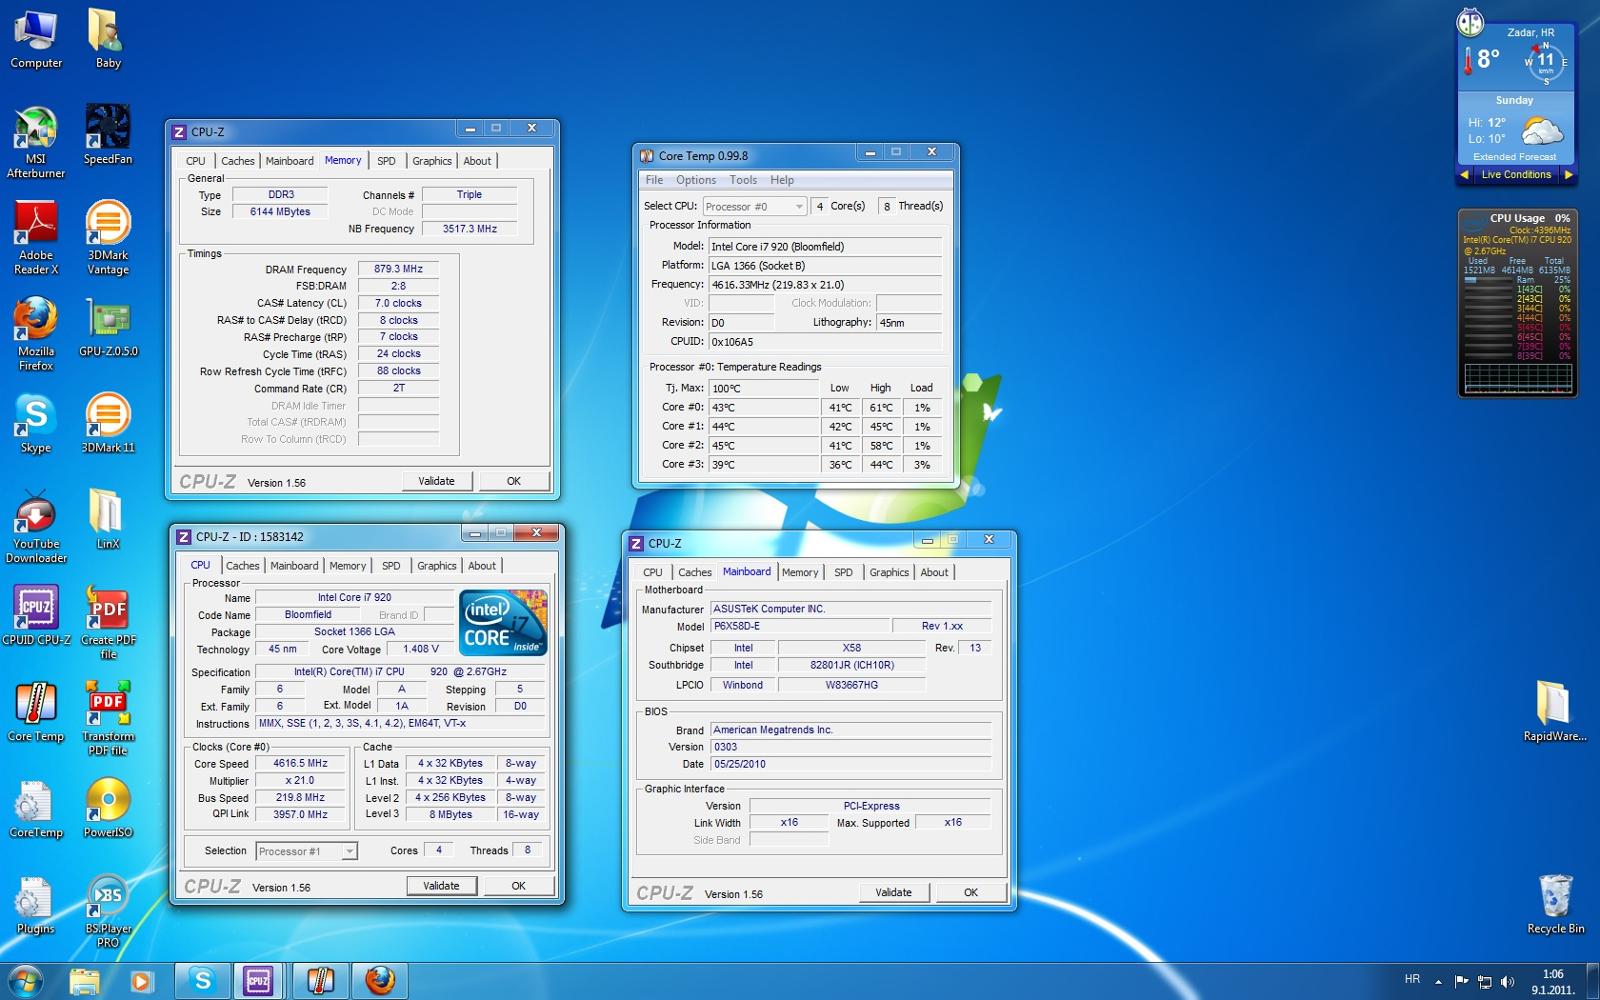
Task: Click OK in the CPU-Z Memory window
Action: coord(514,481)
